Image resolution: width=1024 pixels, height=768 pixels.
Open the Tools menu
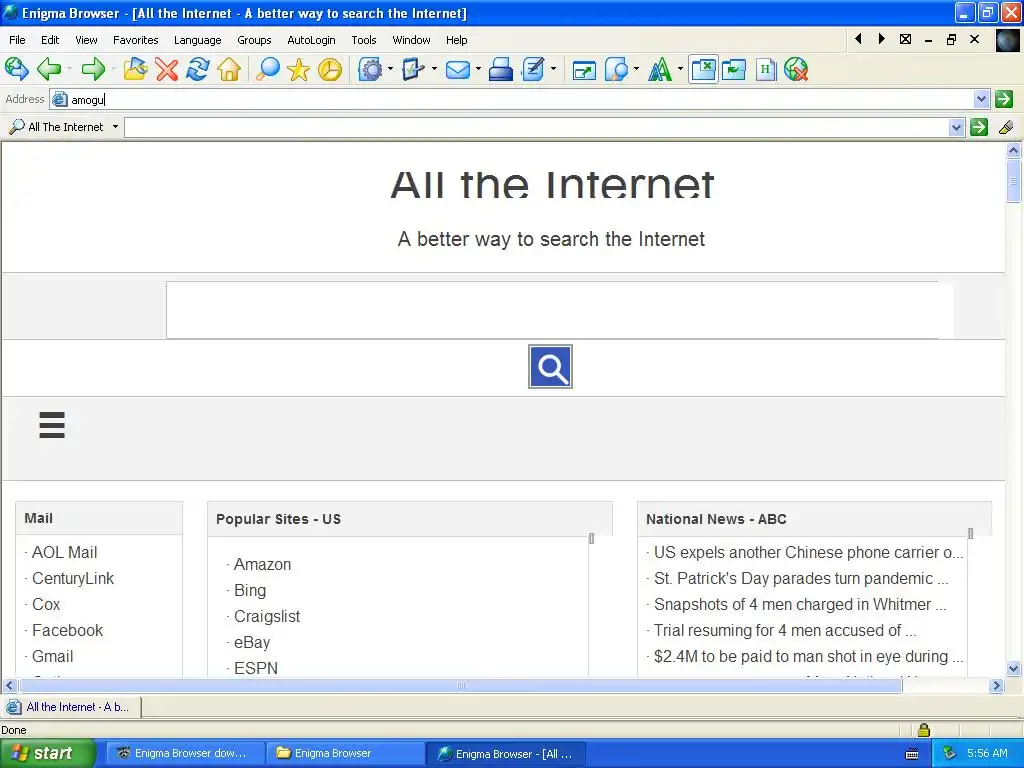364,40
